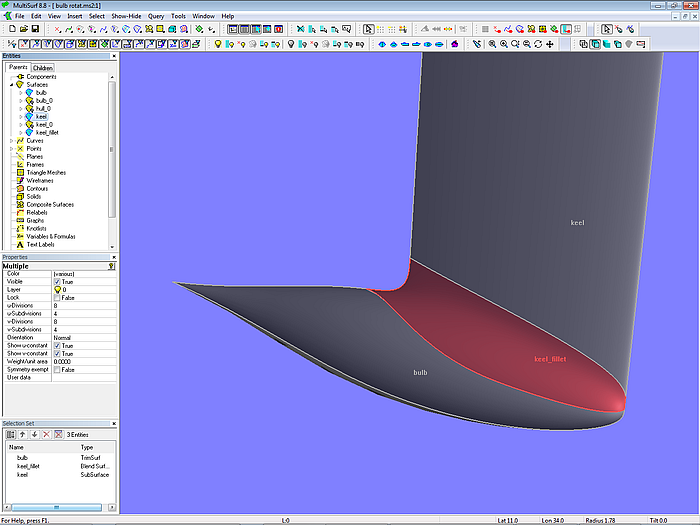This screenshot has height=525, width=700.
Task: Select the arrow pointer tool in top toolbar
Action: click(368, 29)
